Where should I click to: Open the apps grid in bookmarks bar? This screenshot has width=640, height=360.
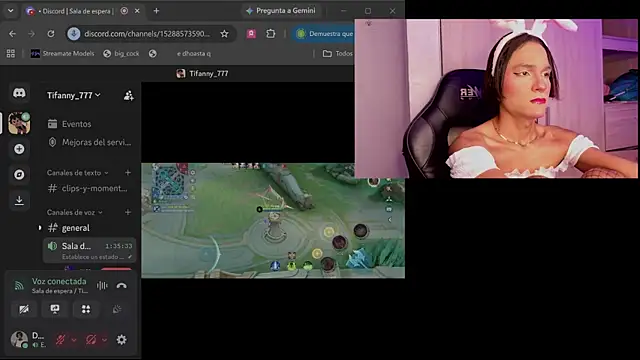[x=11, y=53]
